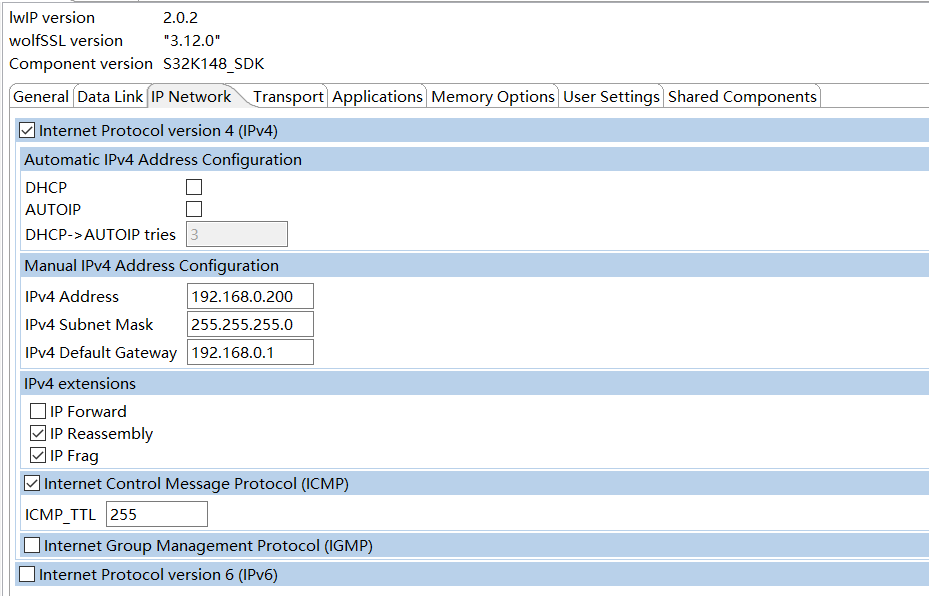Enable Internet Protocol version 6 (IPv6)
This screenshot has width=929, height=596.
27,575
